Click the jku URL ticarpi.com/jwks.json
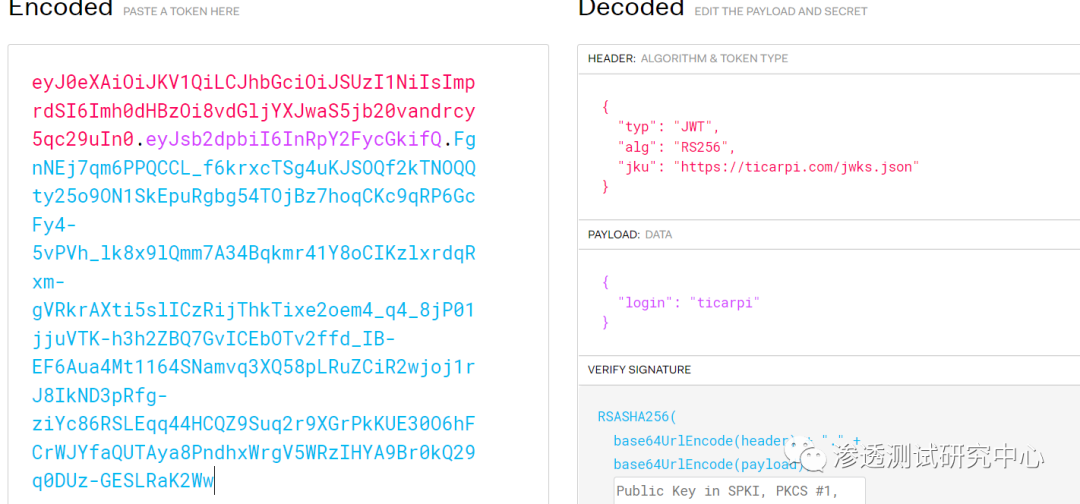 point(795,167)
